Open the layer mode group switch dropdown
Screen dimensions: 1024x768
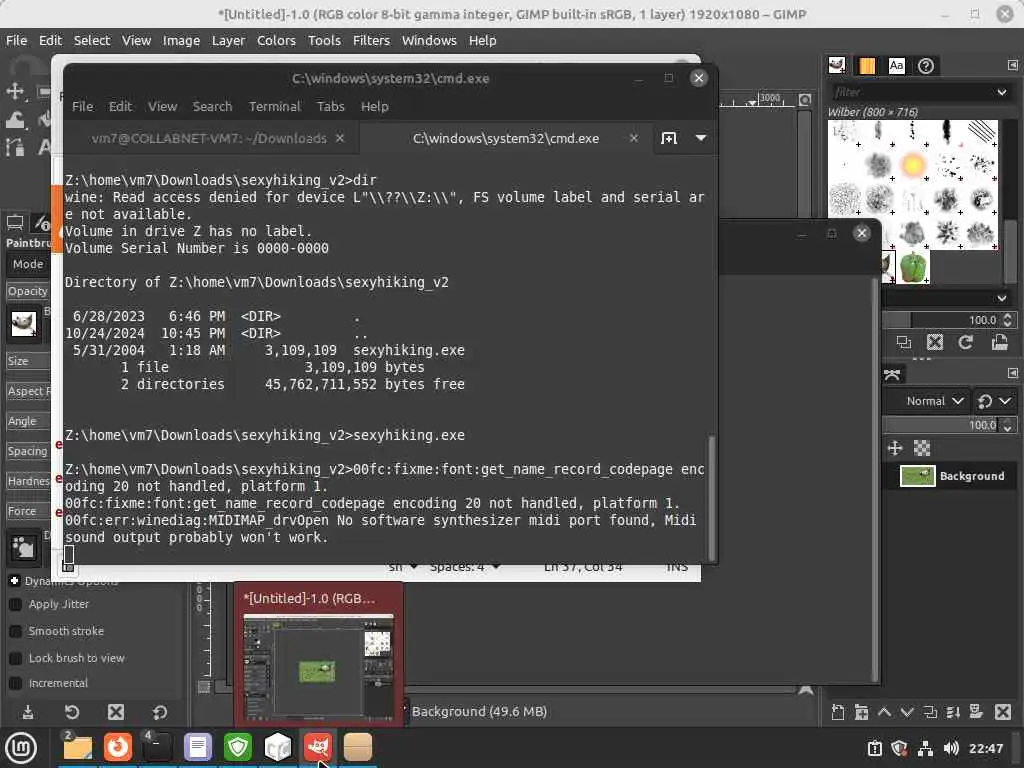(994, 401)
